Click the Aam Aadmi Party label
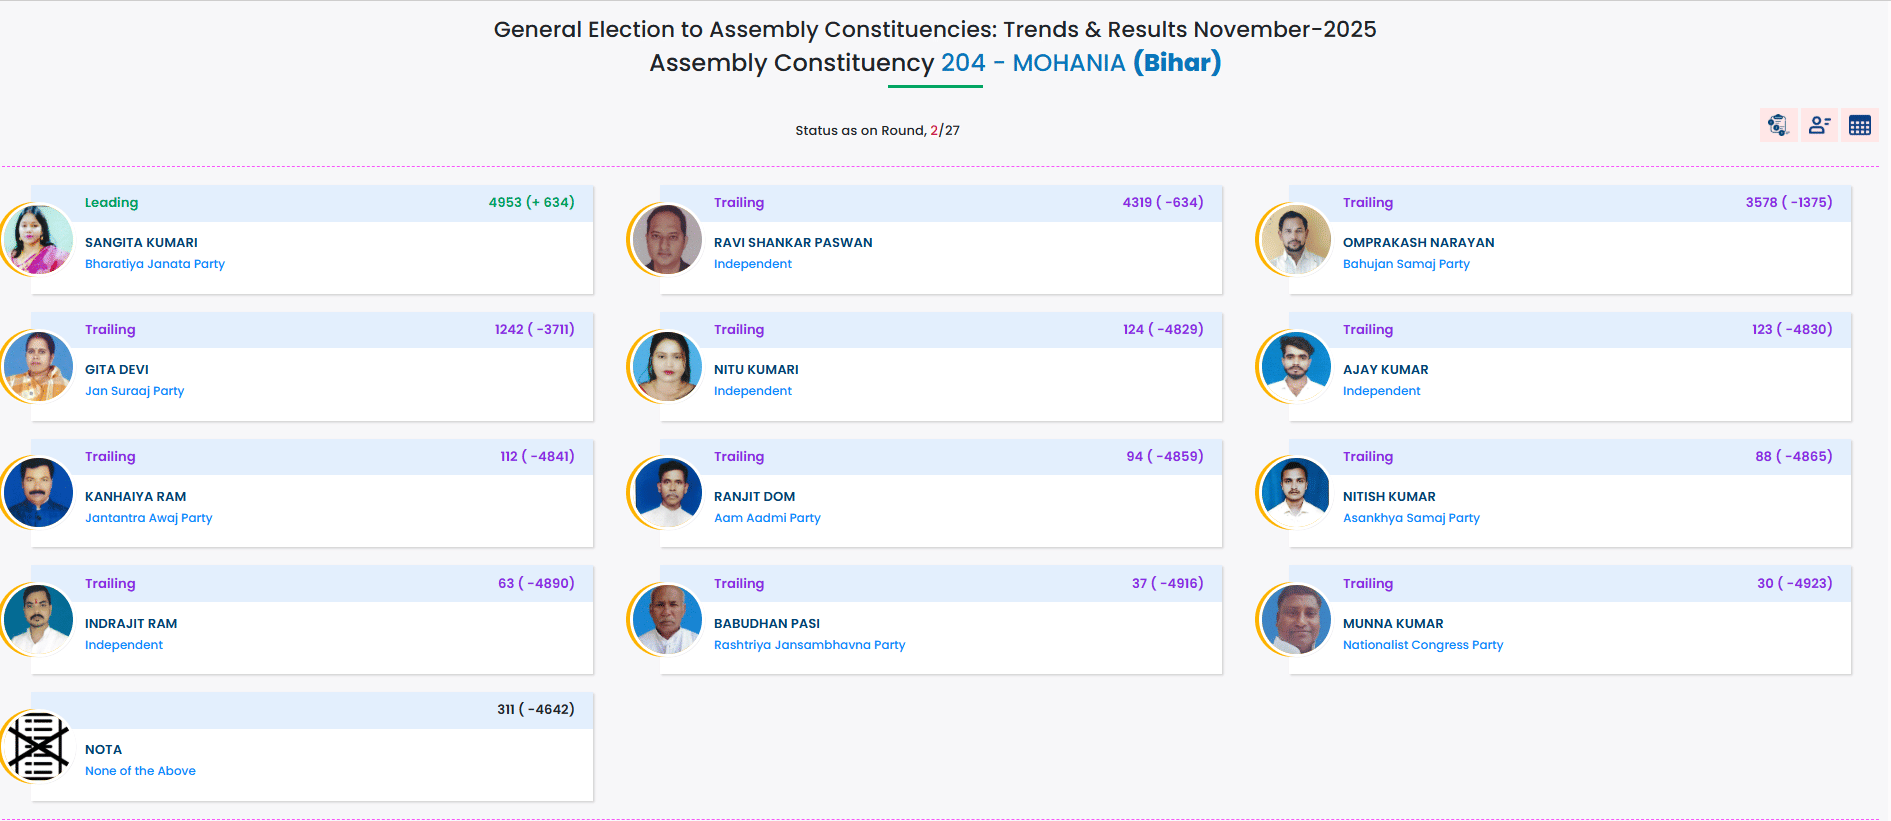 tap(767, 518)
